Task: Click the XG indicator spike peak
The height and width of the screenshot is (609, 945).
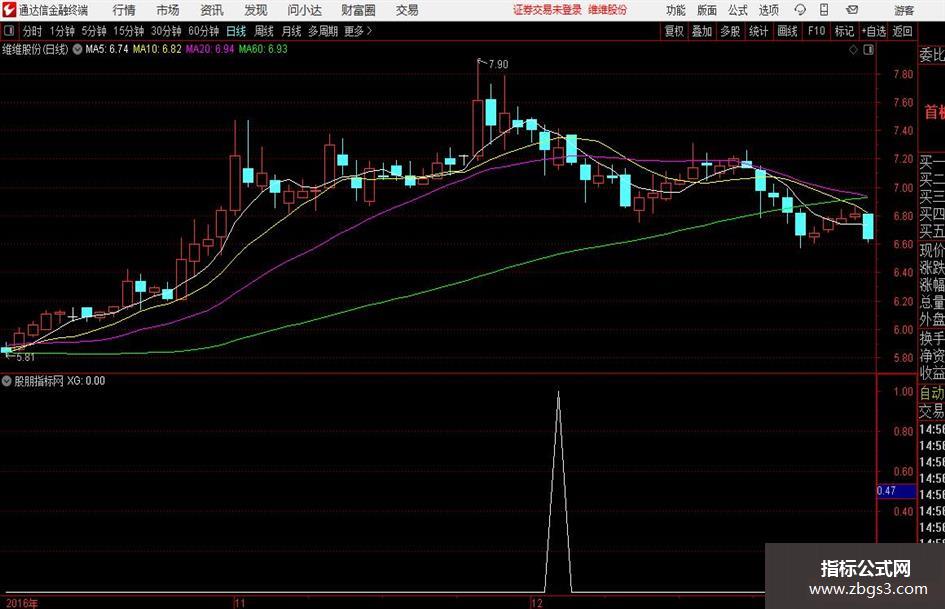Action: point(558,393)
